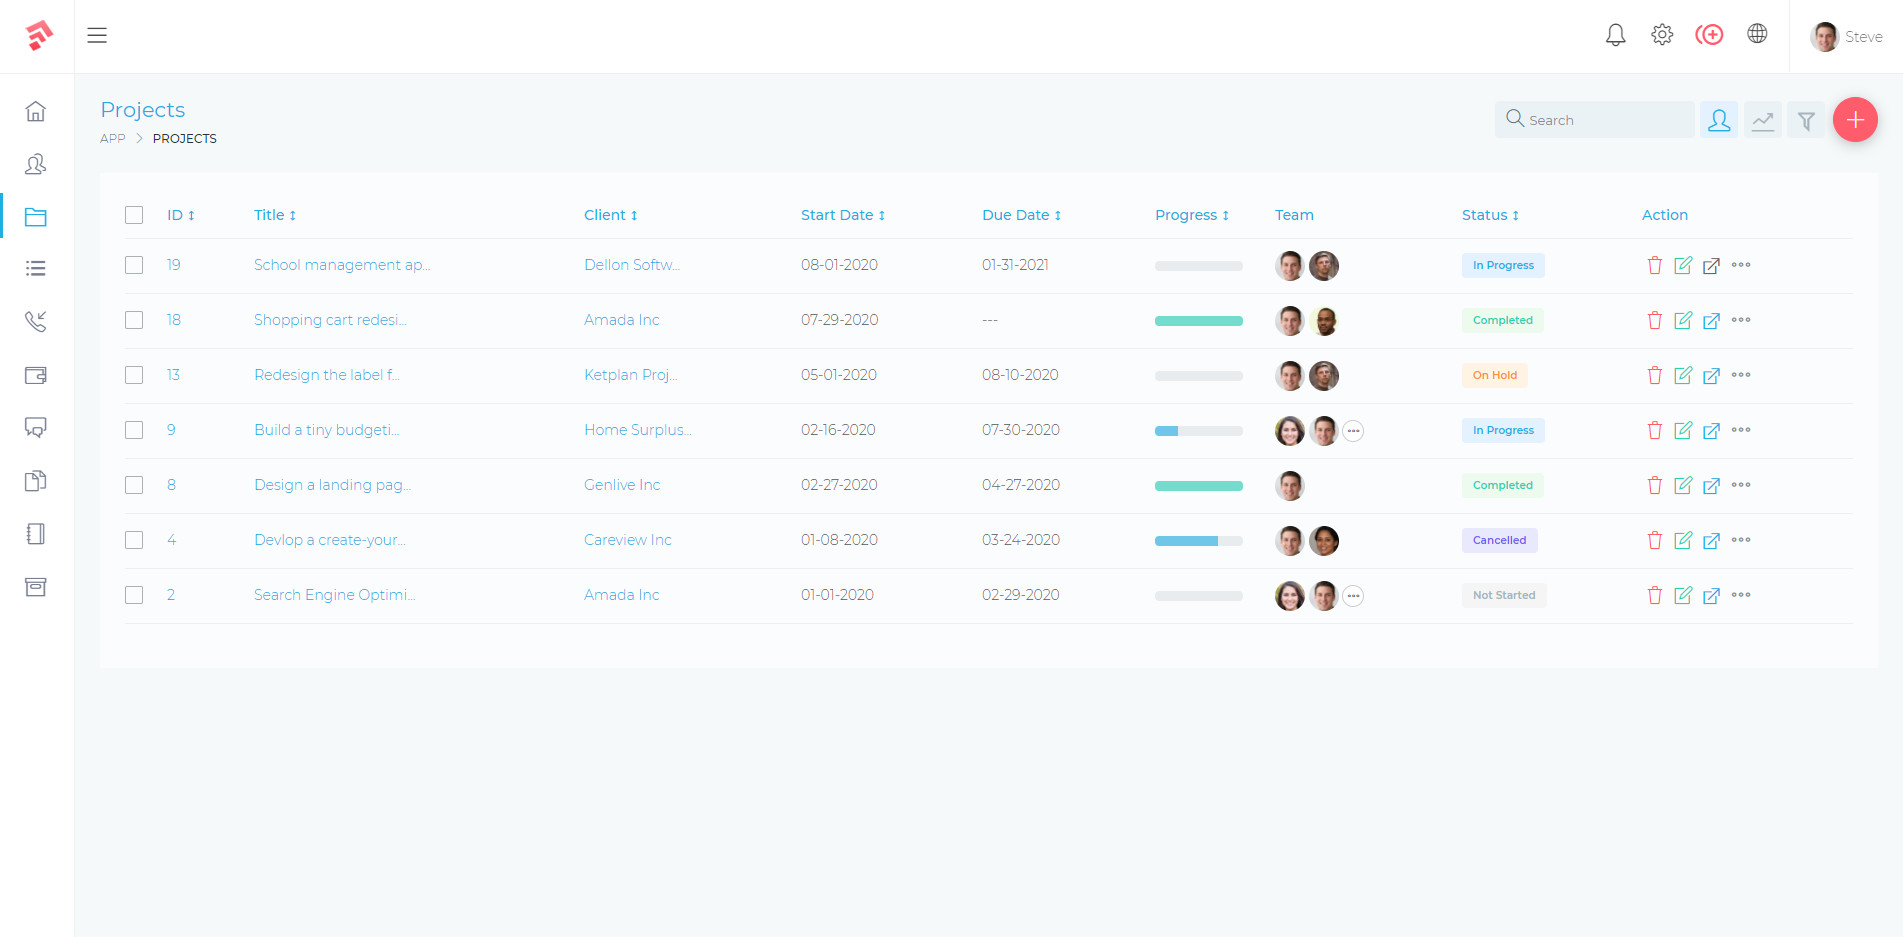Screen dimensions: 1903x937
Task: Open the Chat section in the sidebar
Action: tap(36, 428)
